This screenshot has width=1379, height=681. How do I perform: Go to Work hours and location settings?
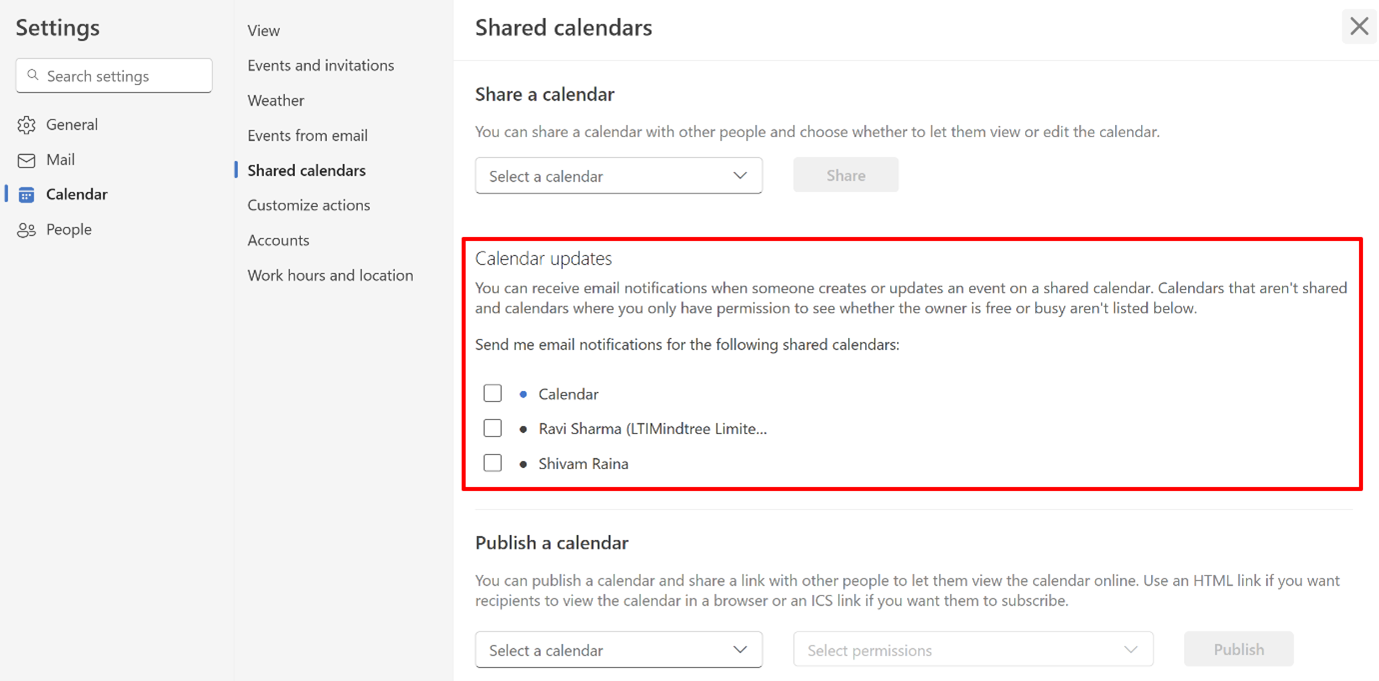[330, 275]
